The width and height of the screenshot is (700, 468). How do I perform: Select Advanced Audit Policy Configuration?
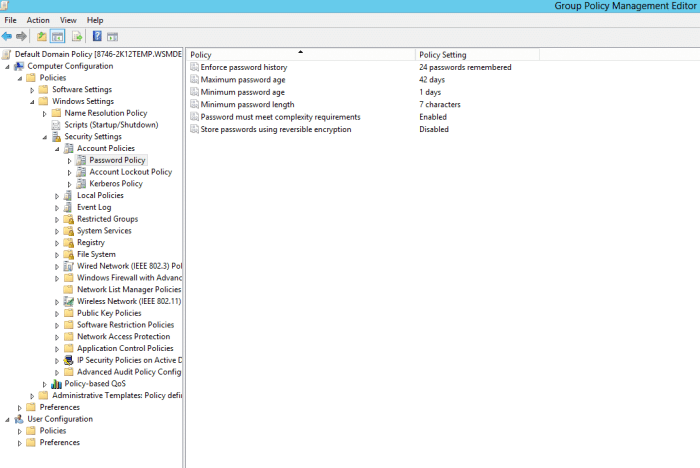(129, 372)
